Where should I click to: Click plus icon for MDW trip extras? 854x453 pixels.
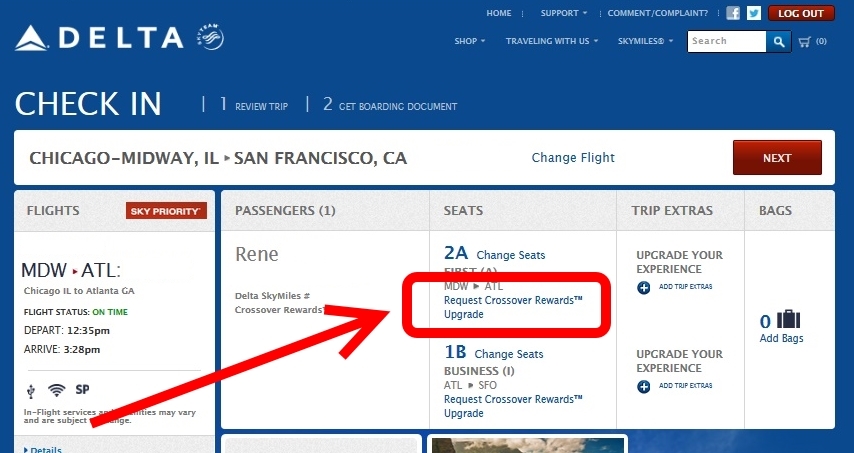[642, 288]
